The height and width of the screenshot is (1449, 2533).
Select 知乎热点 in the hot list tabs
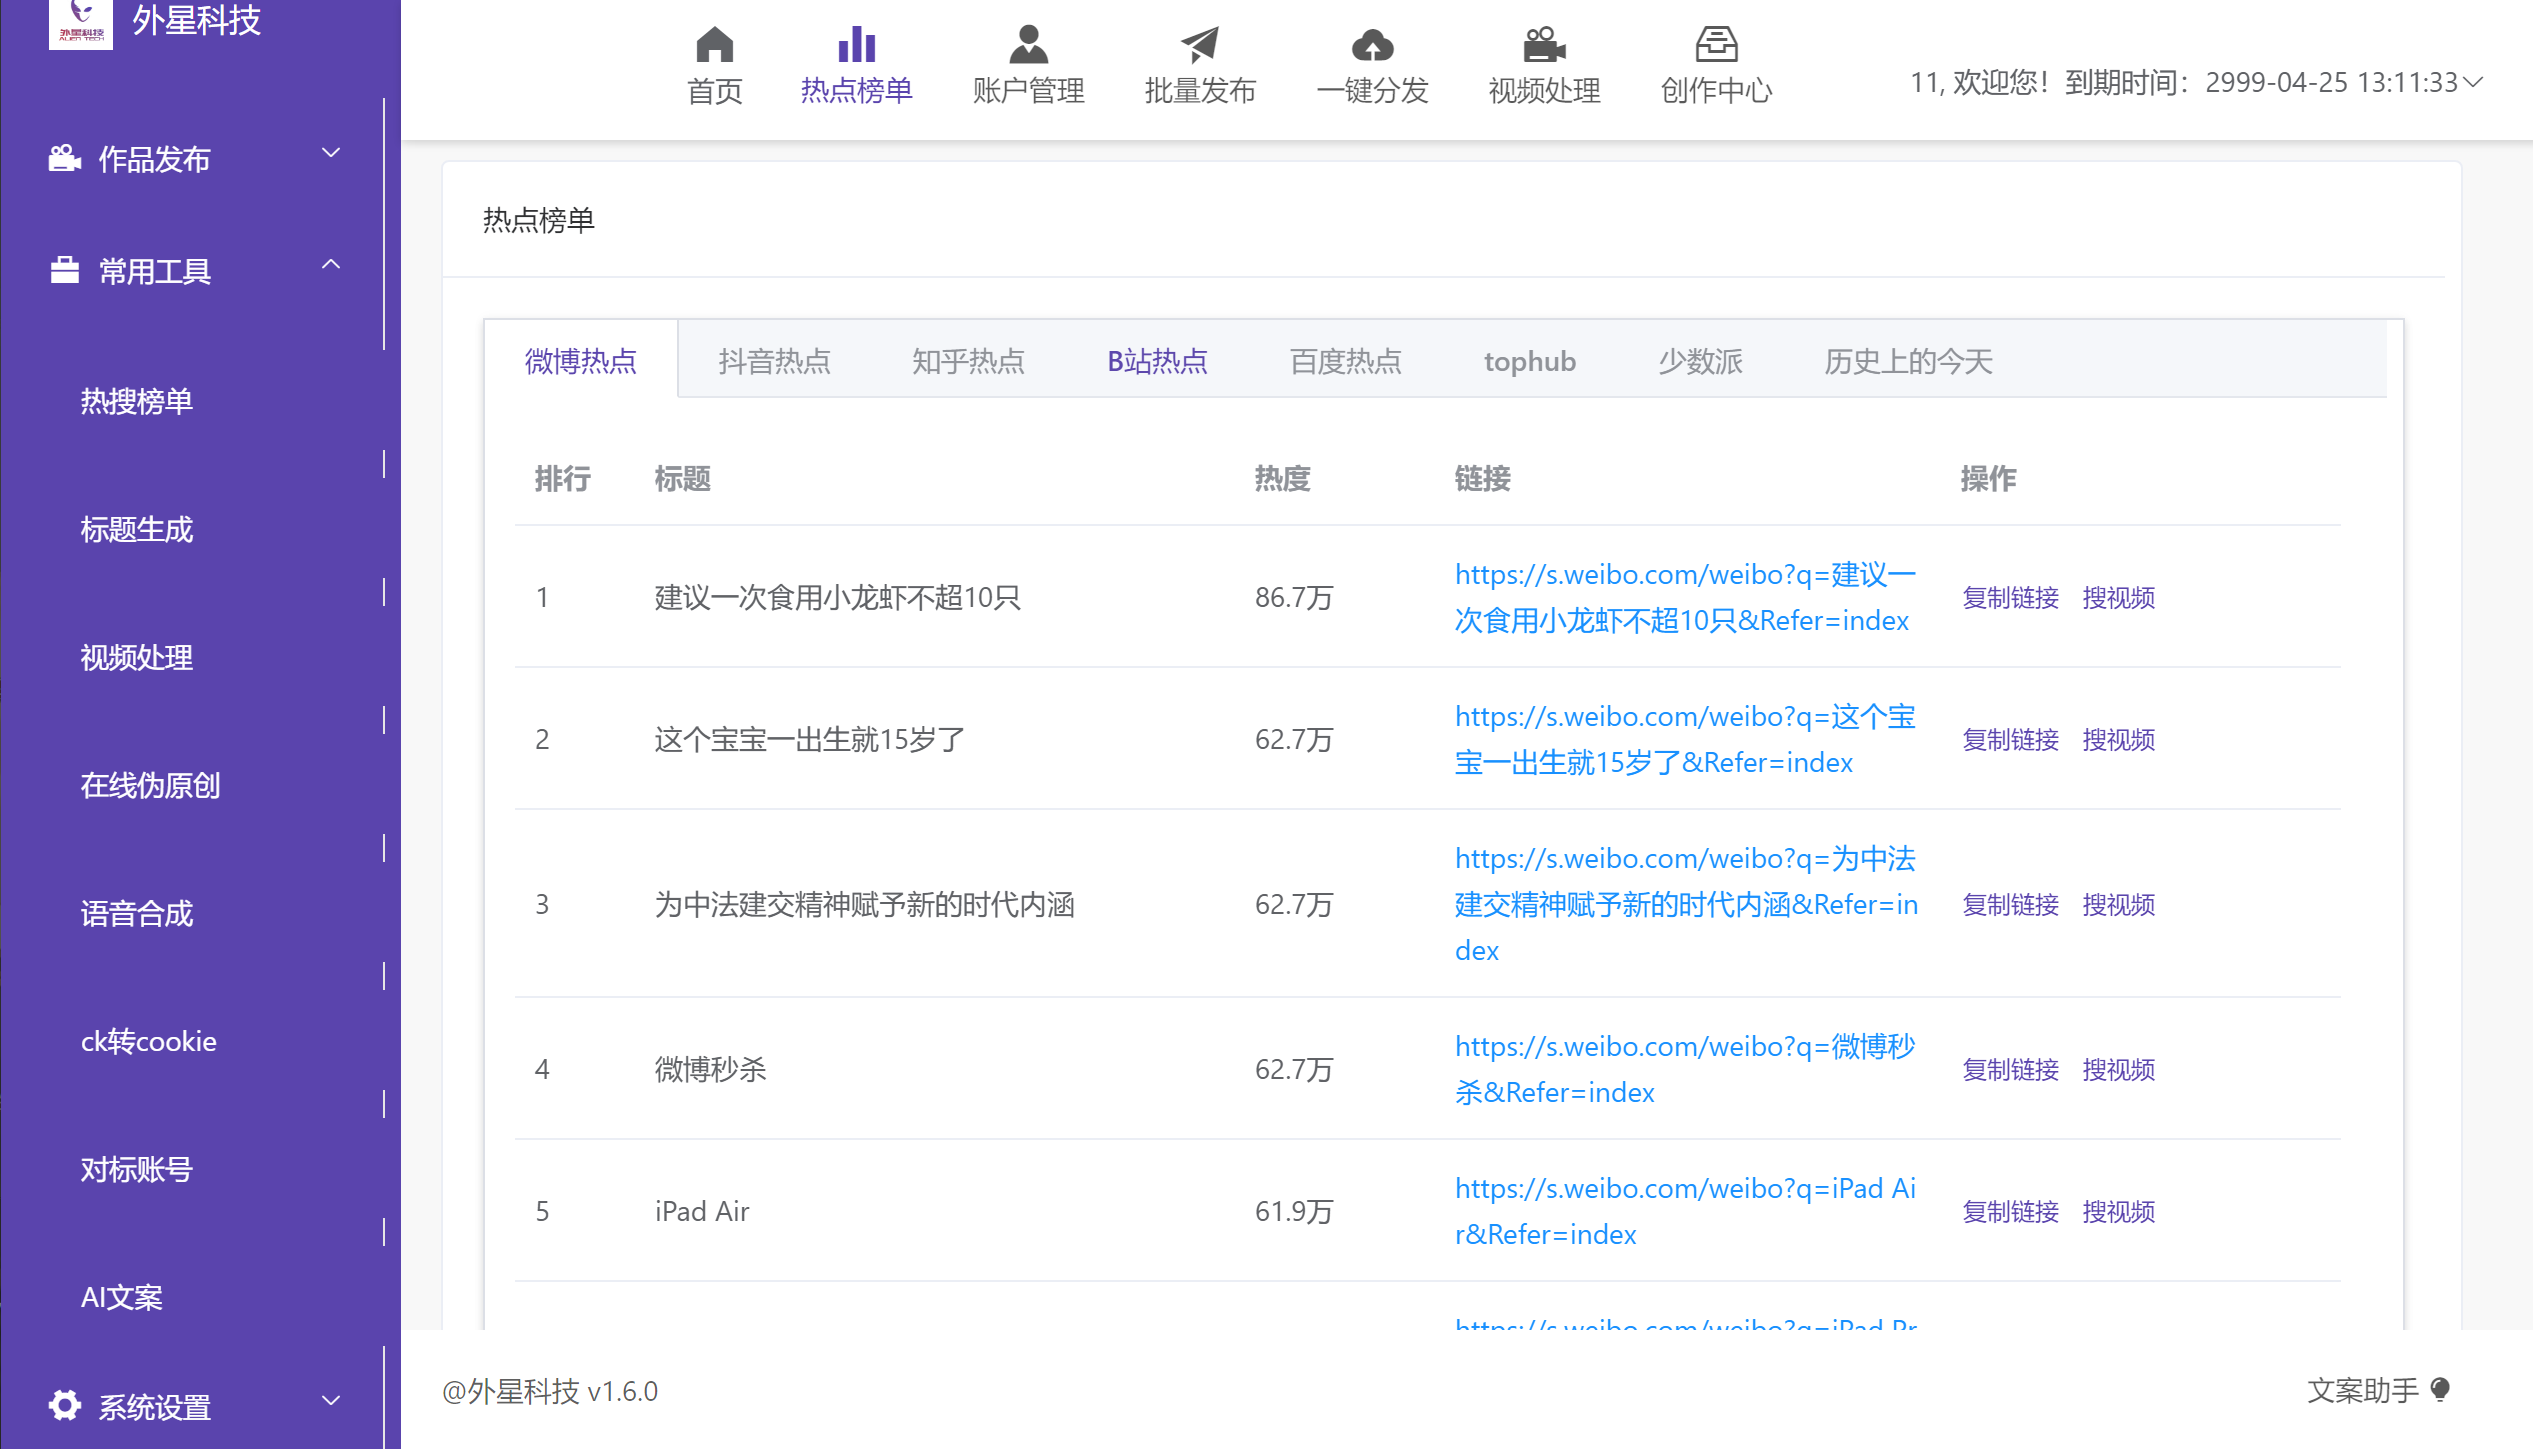pos(967,361)
